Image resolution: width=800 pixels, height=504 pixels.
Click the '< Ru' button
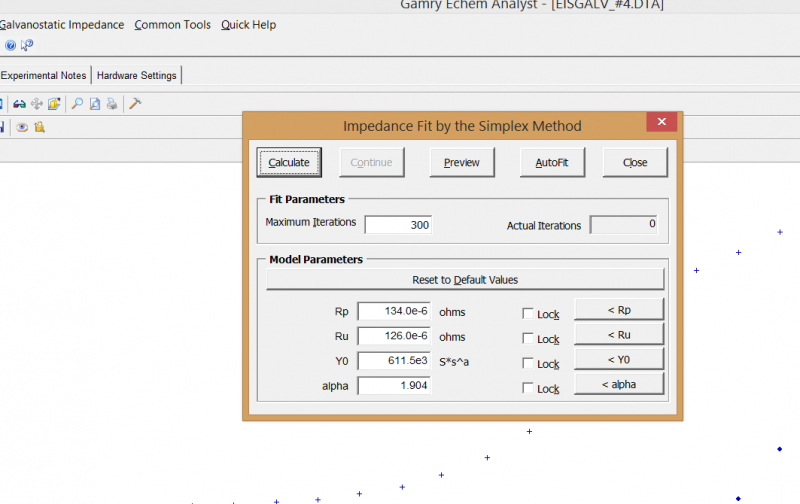coord(619,335)
